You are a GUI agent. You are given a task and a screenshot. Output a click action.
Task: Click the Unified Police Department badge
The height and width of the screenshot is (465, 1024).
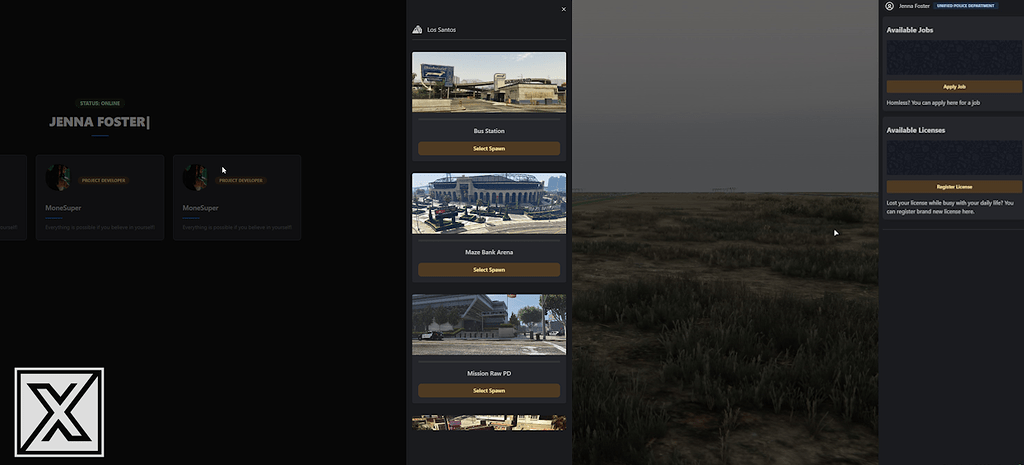pyautogui.click(x=966, y=6)
